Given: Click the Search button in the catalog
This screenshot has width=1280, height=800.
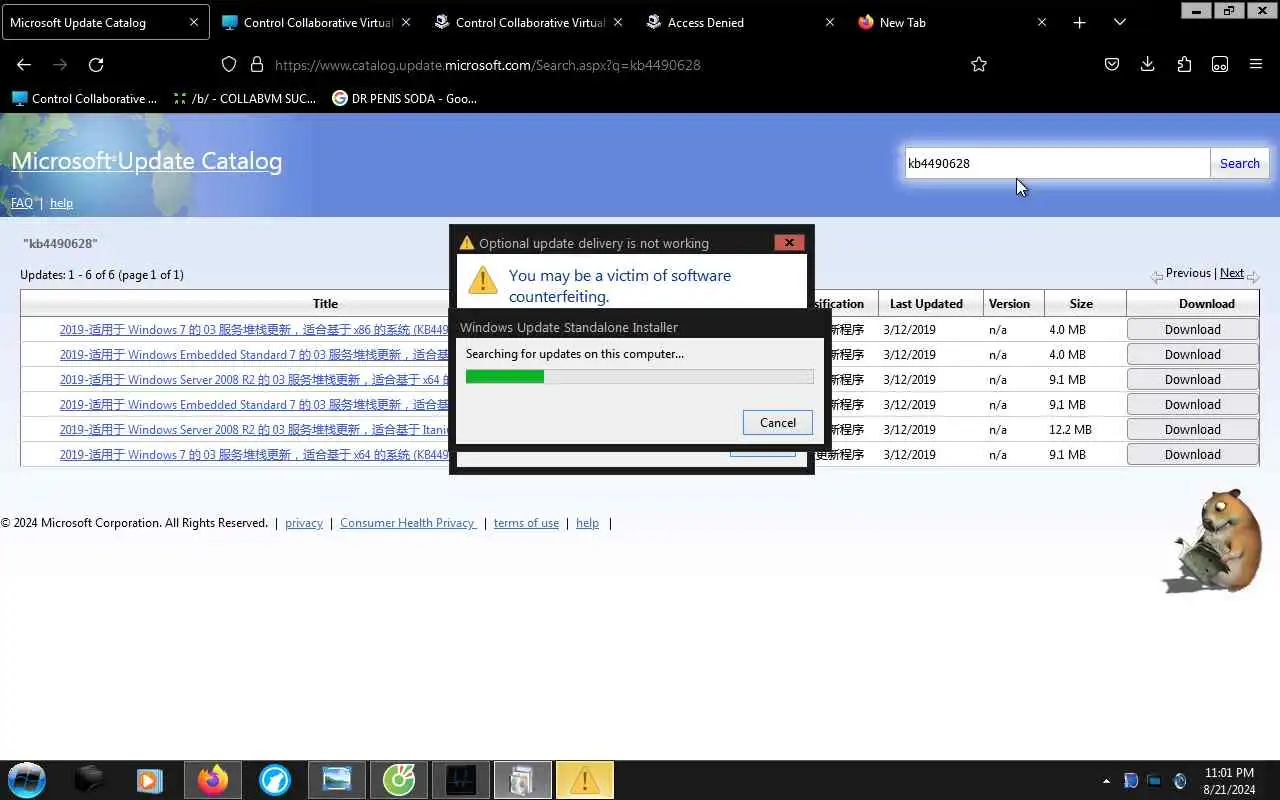Looking at the screenshot, I should pyautogui.click(x=1239, y=163).
